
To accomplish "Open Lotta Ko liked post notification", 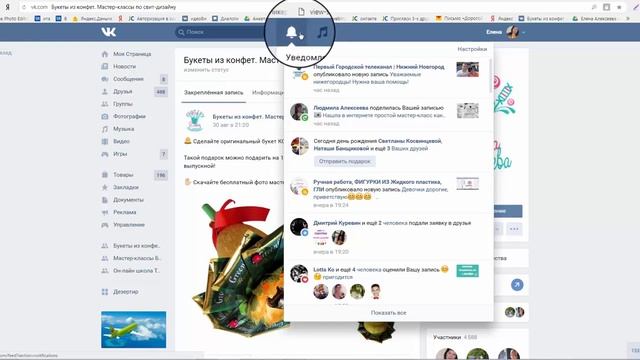I will (x=389, y=282).
